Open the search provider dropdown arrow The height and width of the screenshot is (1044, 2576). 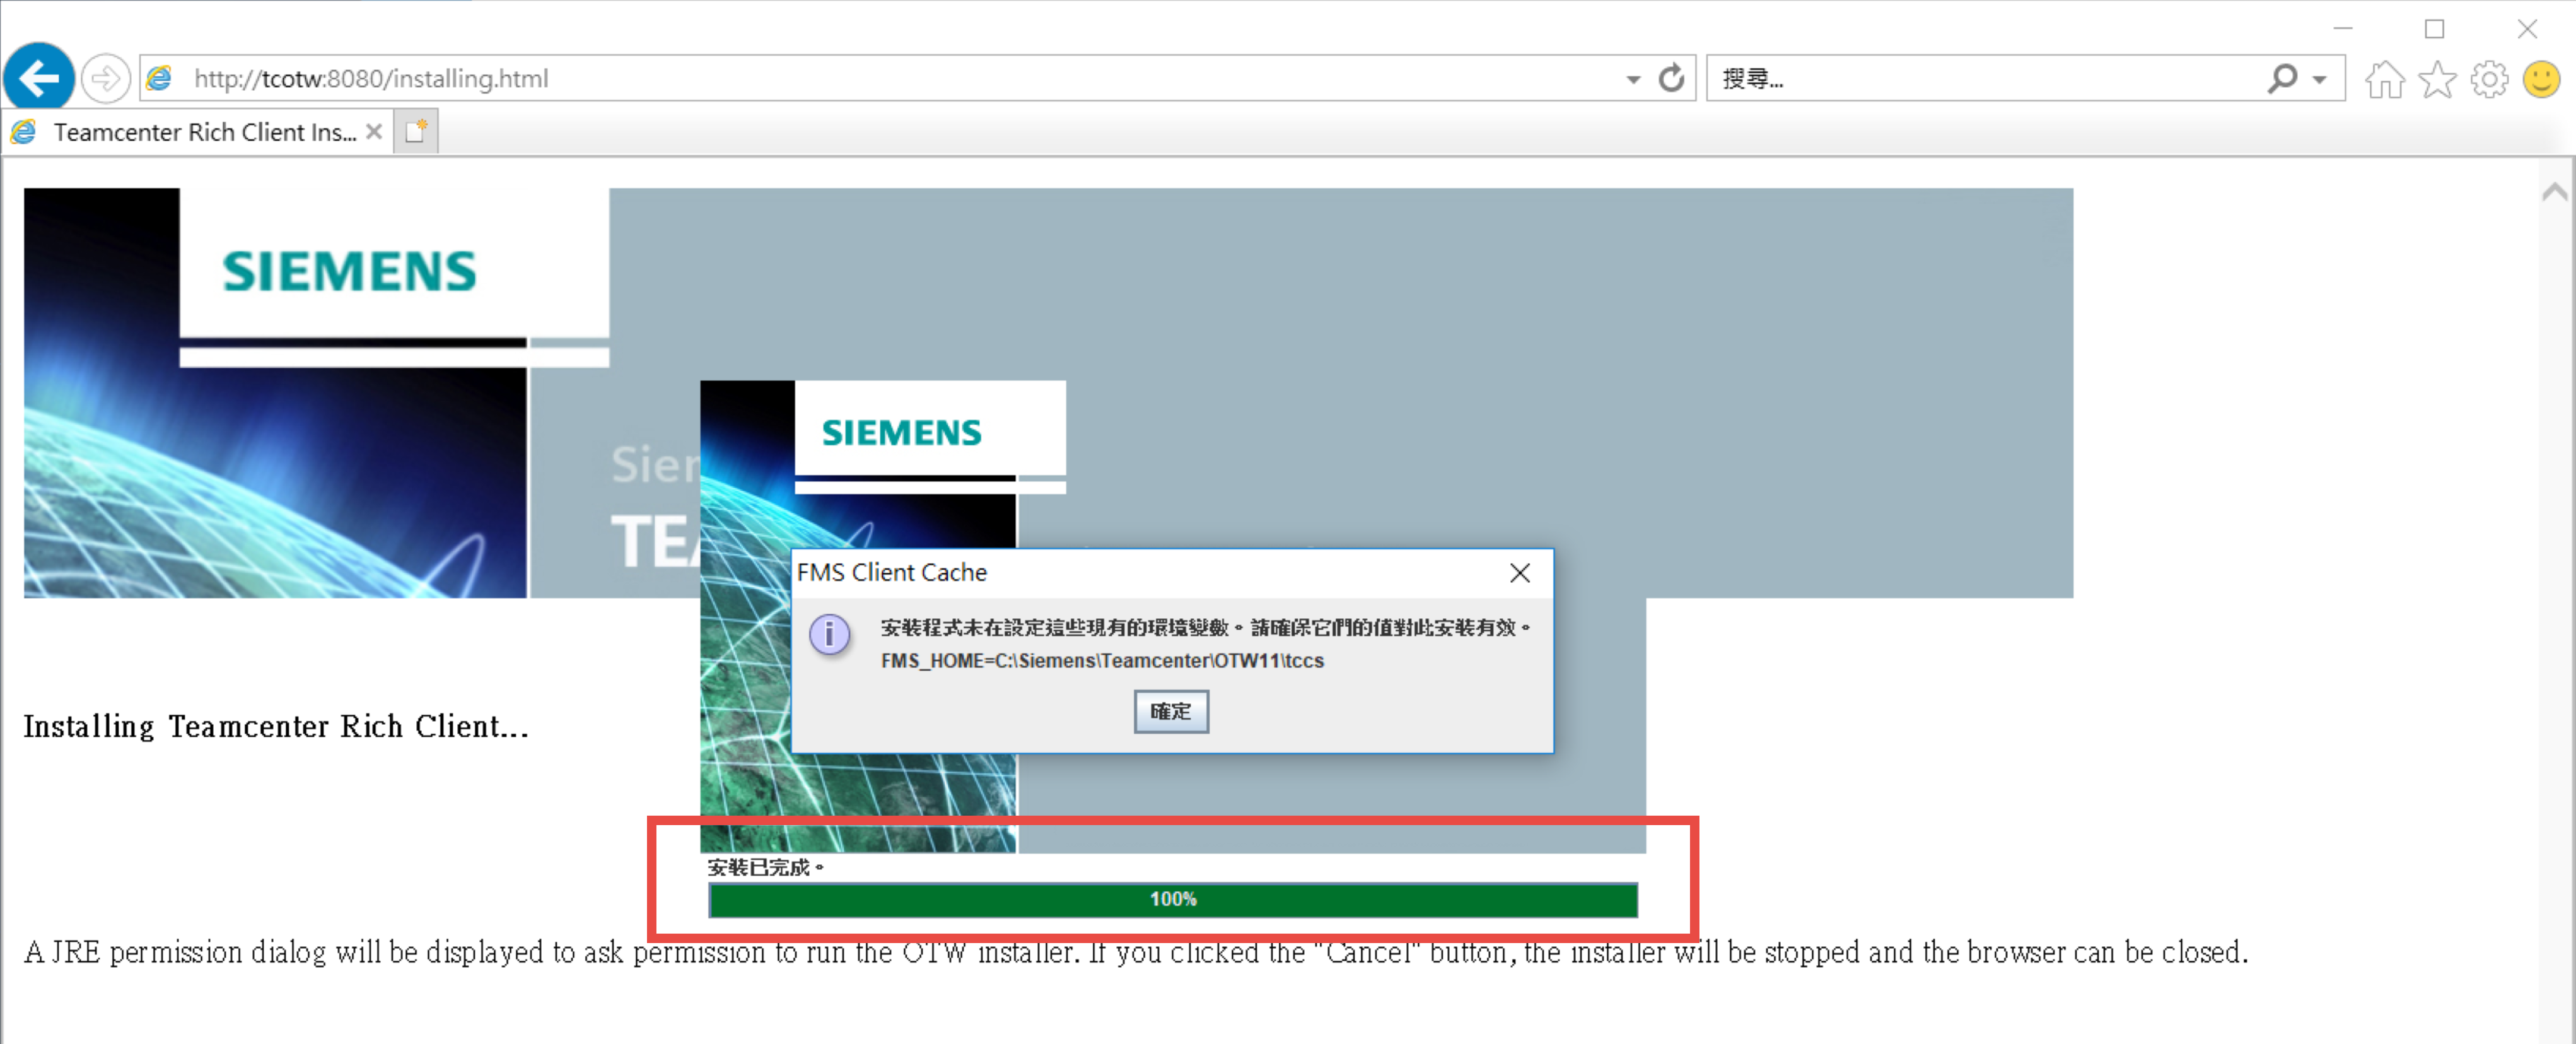[2319, 79]
